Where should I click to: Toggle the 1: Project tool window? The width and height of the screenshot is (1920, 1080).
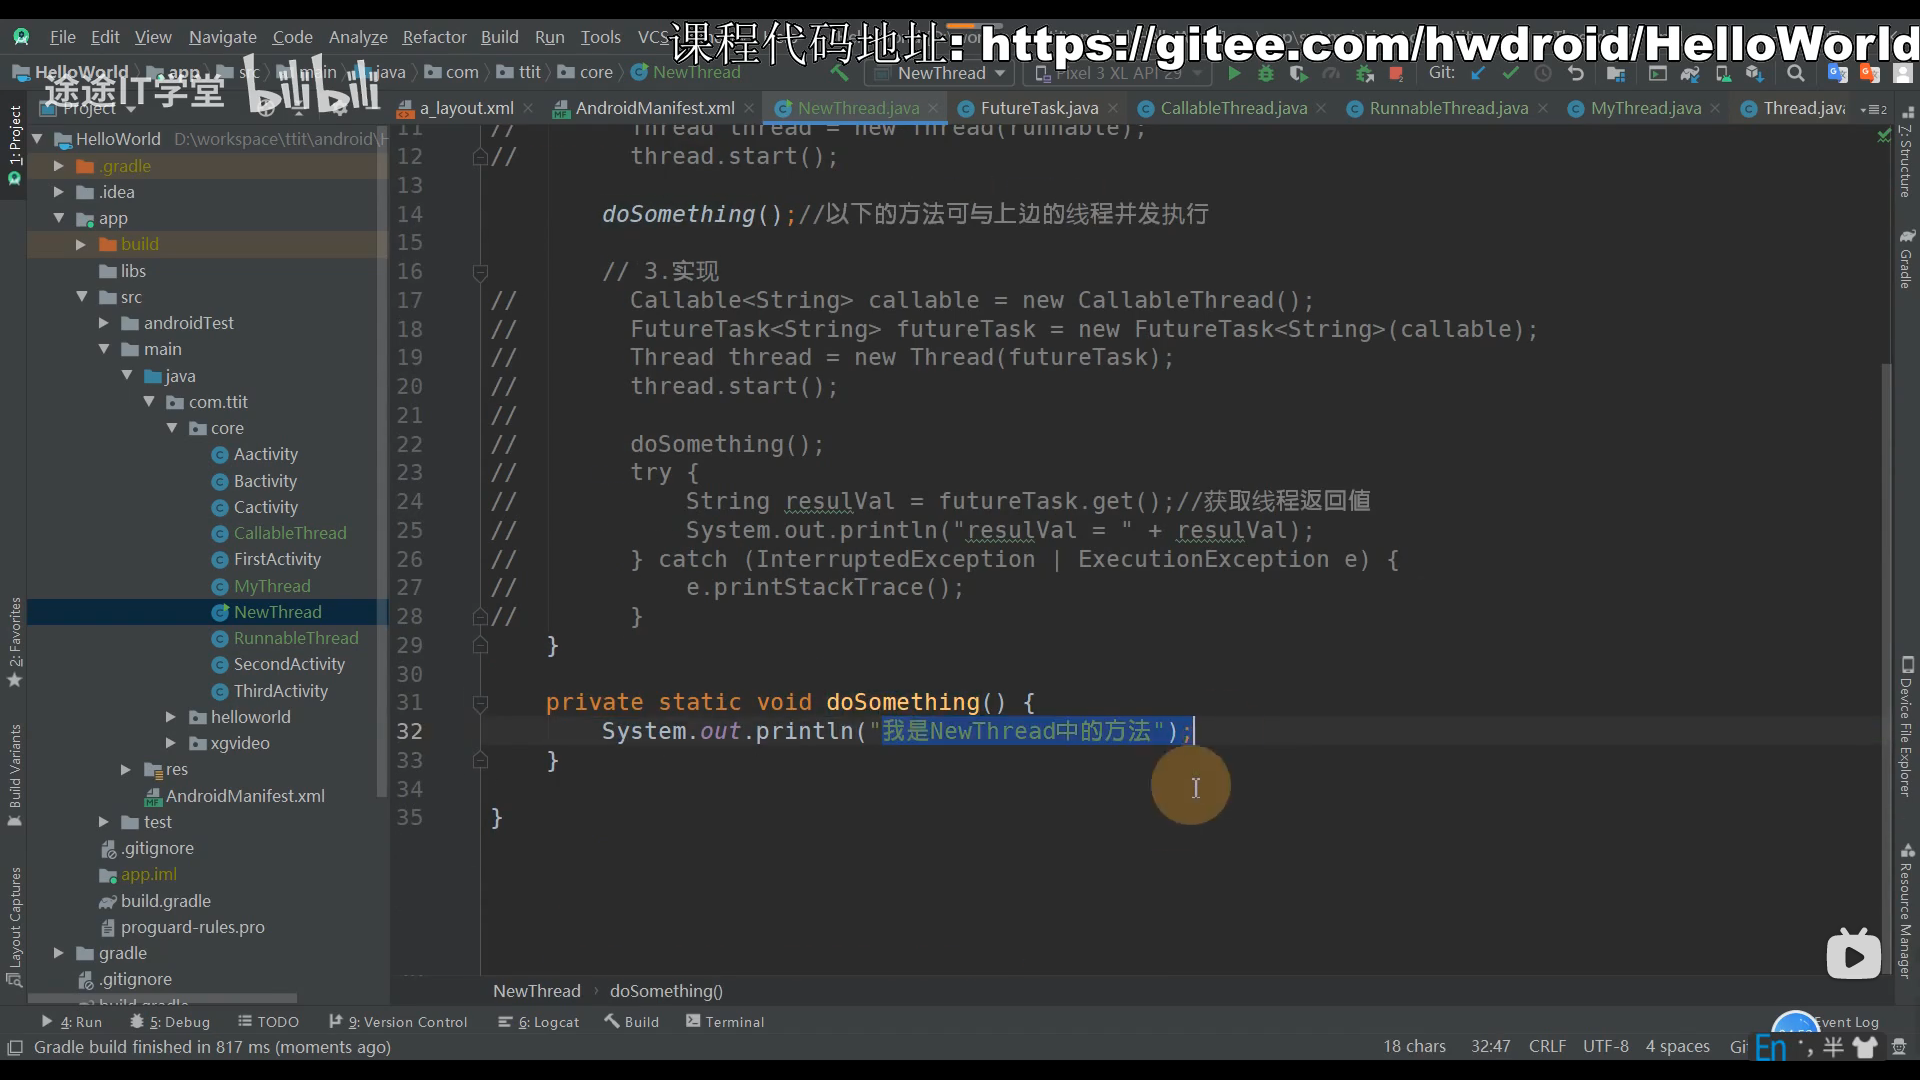click(15, 145)
